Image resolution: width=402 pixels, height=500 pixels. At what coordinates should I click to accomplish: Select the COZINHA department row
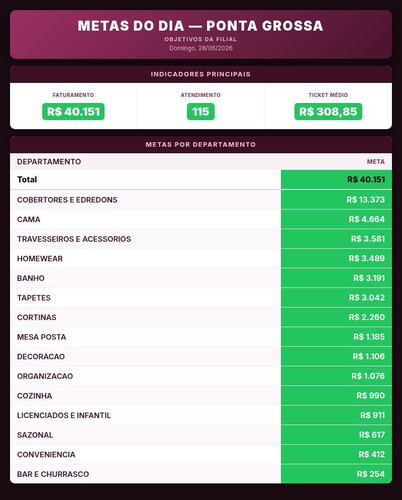point(201,396)
